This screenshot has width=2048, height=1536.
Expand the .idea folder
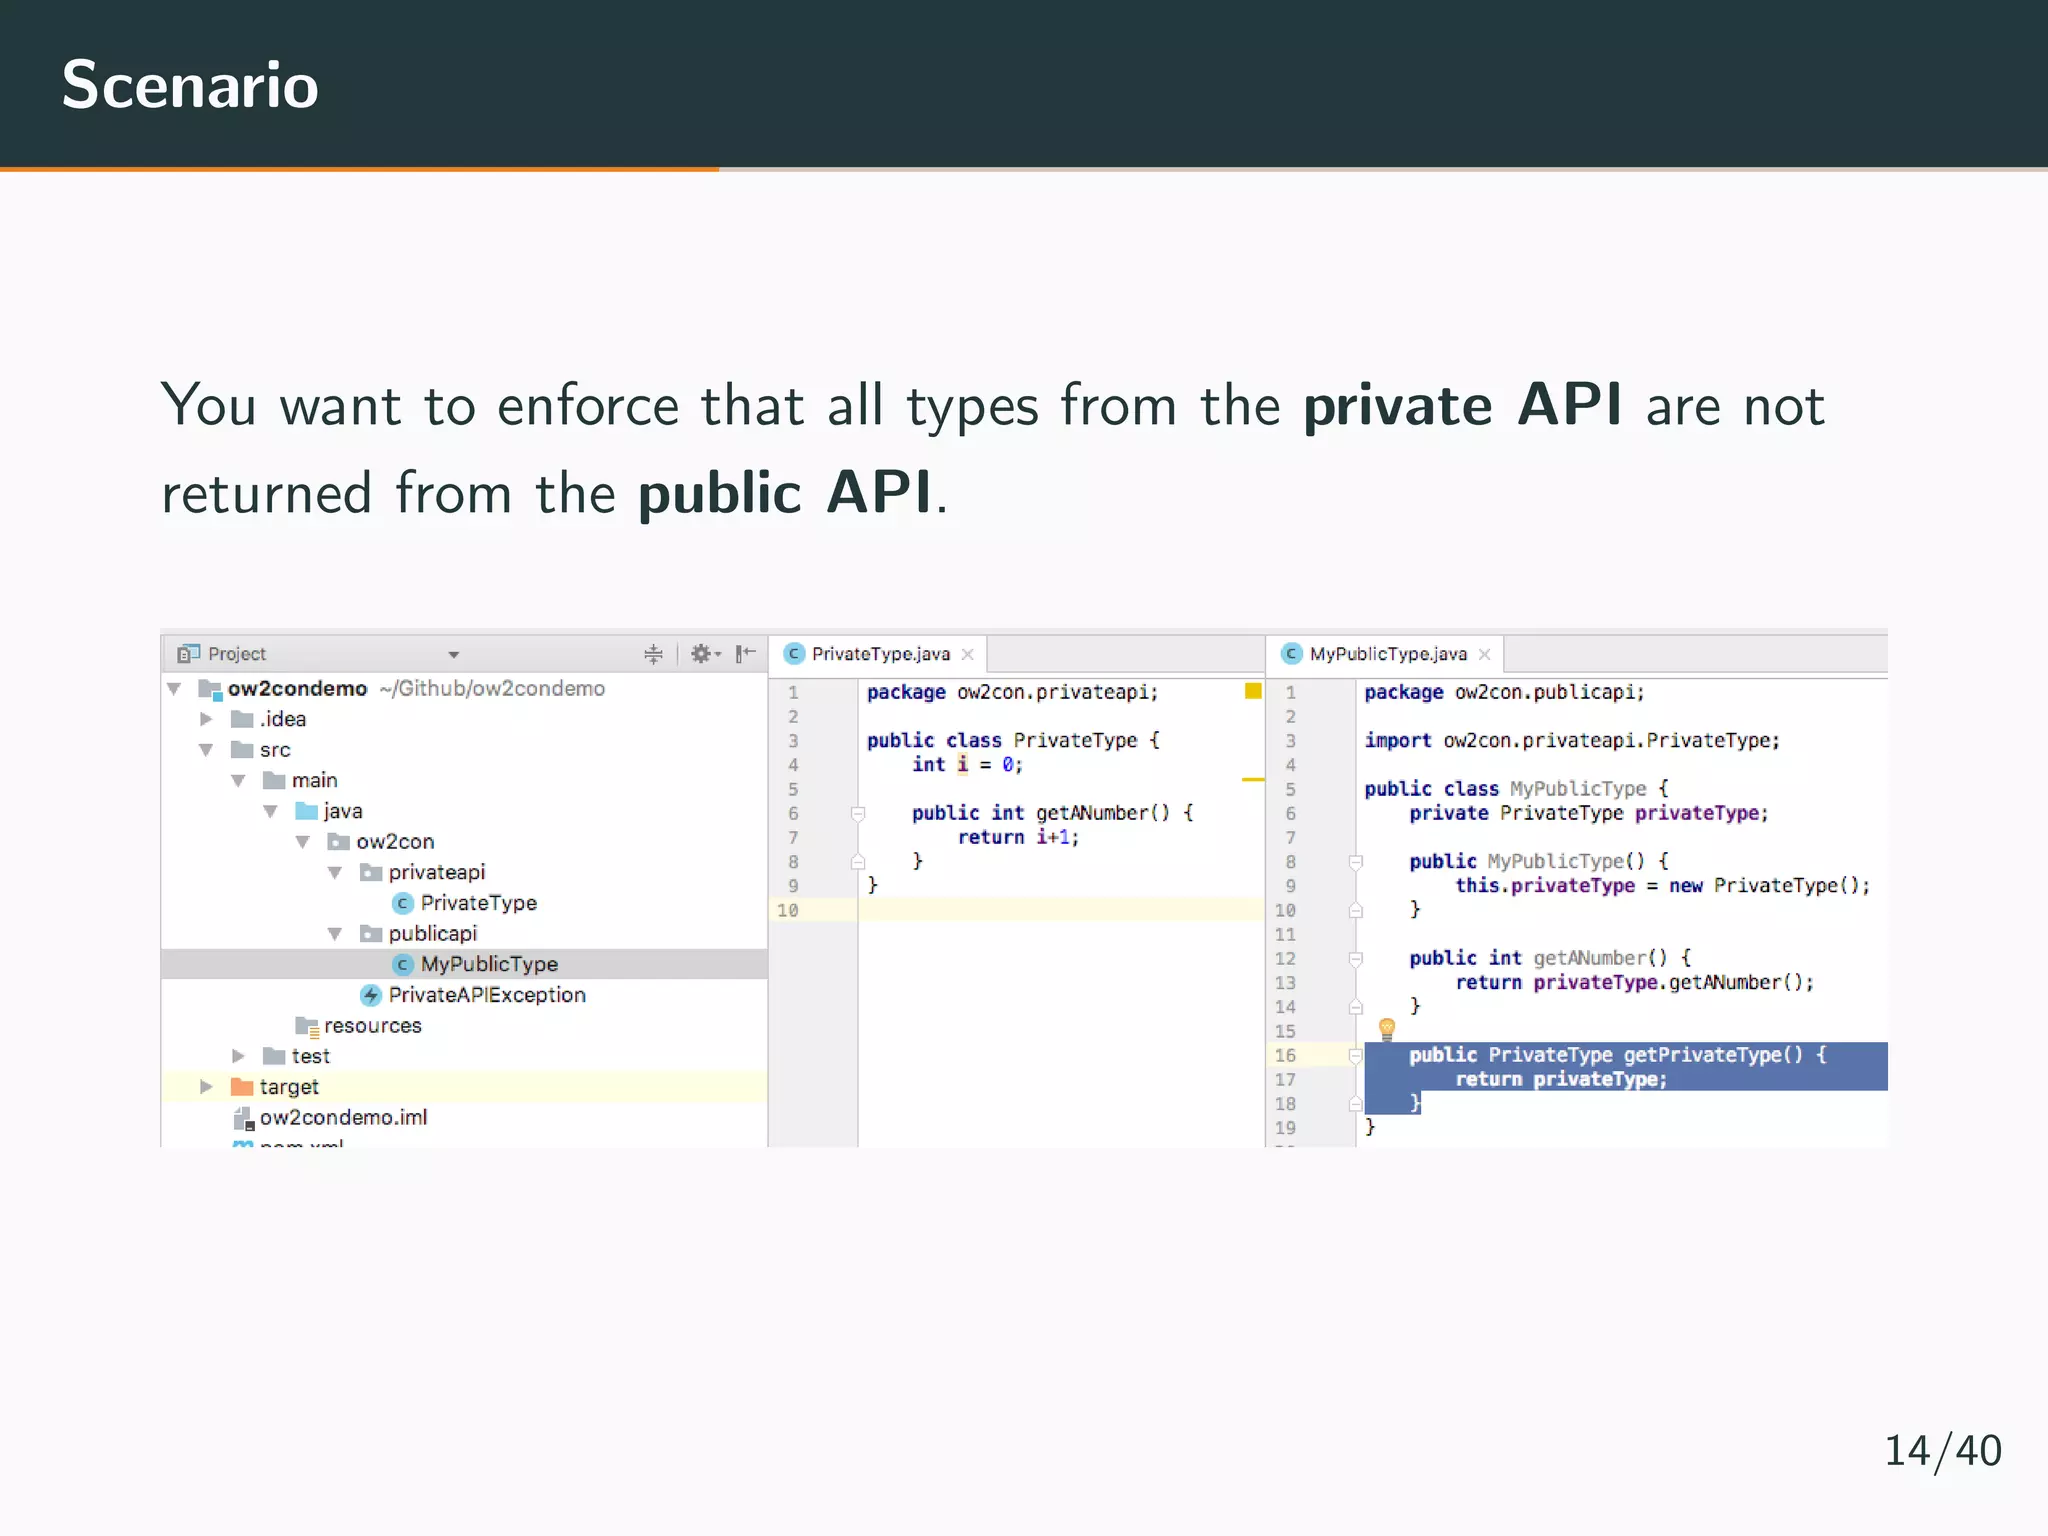coord(206,719)
